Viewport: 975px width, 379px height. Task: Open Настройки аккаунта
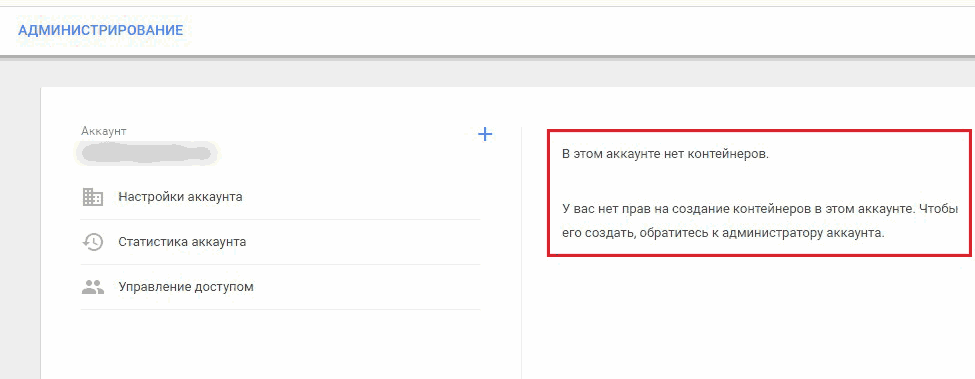pyautogui.click(x=180, y=197)
